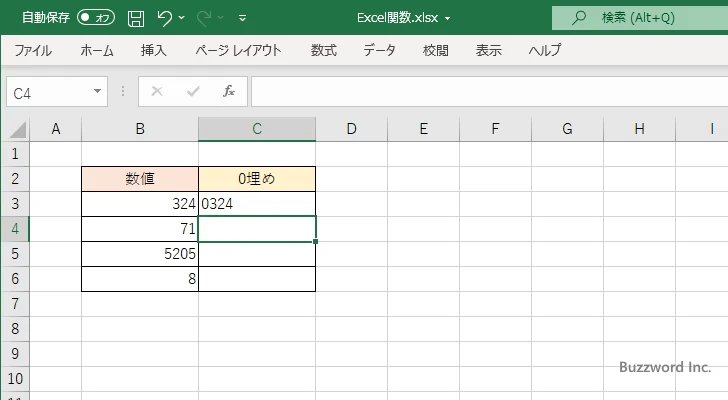Select row 4 header

click(x=15, y=229)
